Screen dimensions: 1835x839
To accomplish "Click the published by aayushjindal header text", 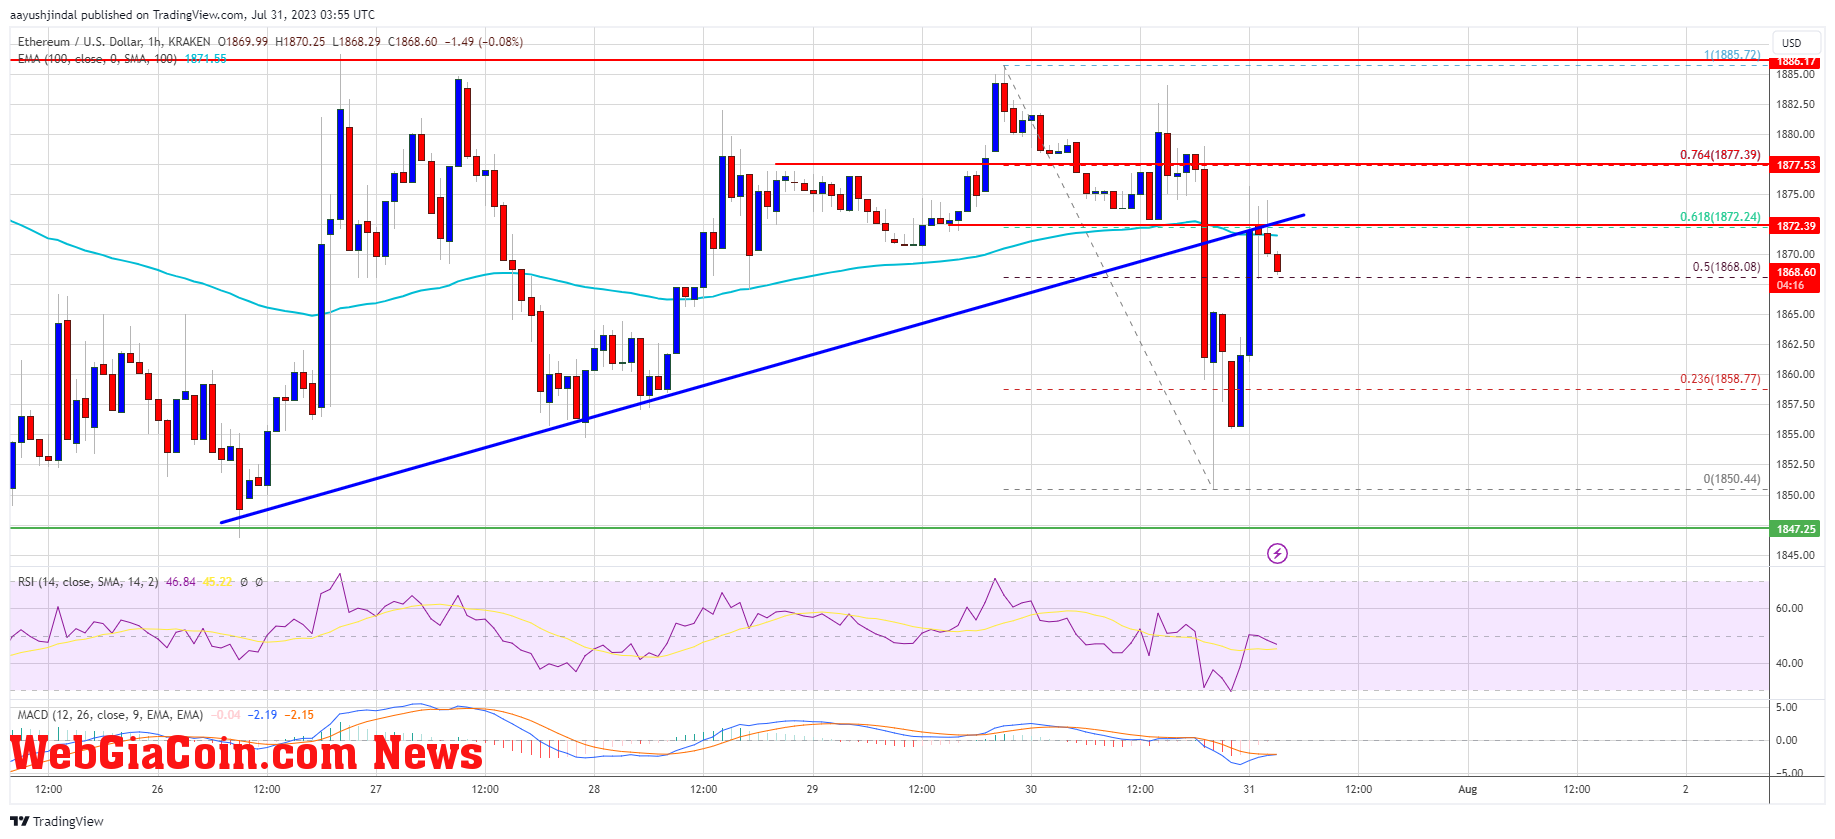I will [x=193, y=15].
